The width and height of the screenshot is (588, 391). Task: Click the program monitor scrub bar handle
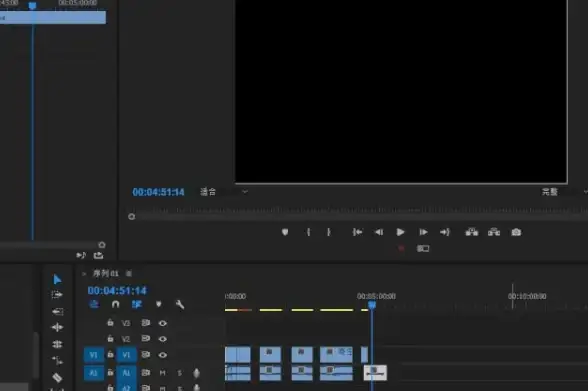tap(131, 217)
